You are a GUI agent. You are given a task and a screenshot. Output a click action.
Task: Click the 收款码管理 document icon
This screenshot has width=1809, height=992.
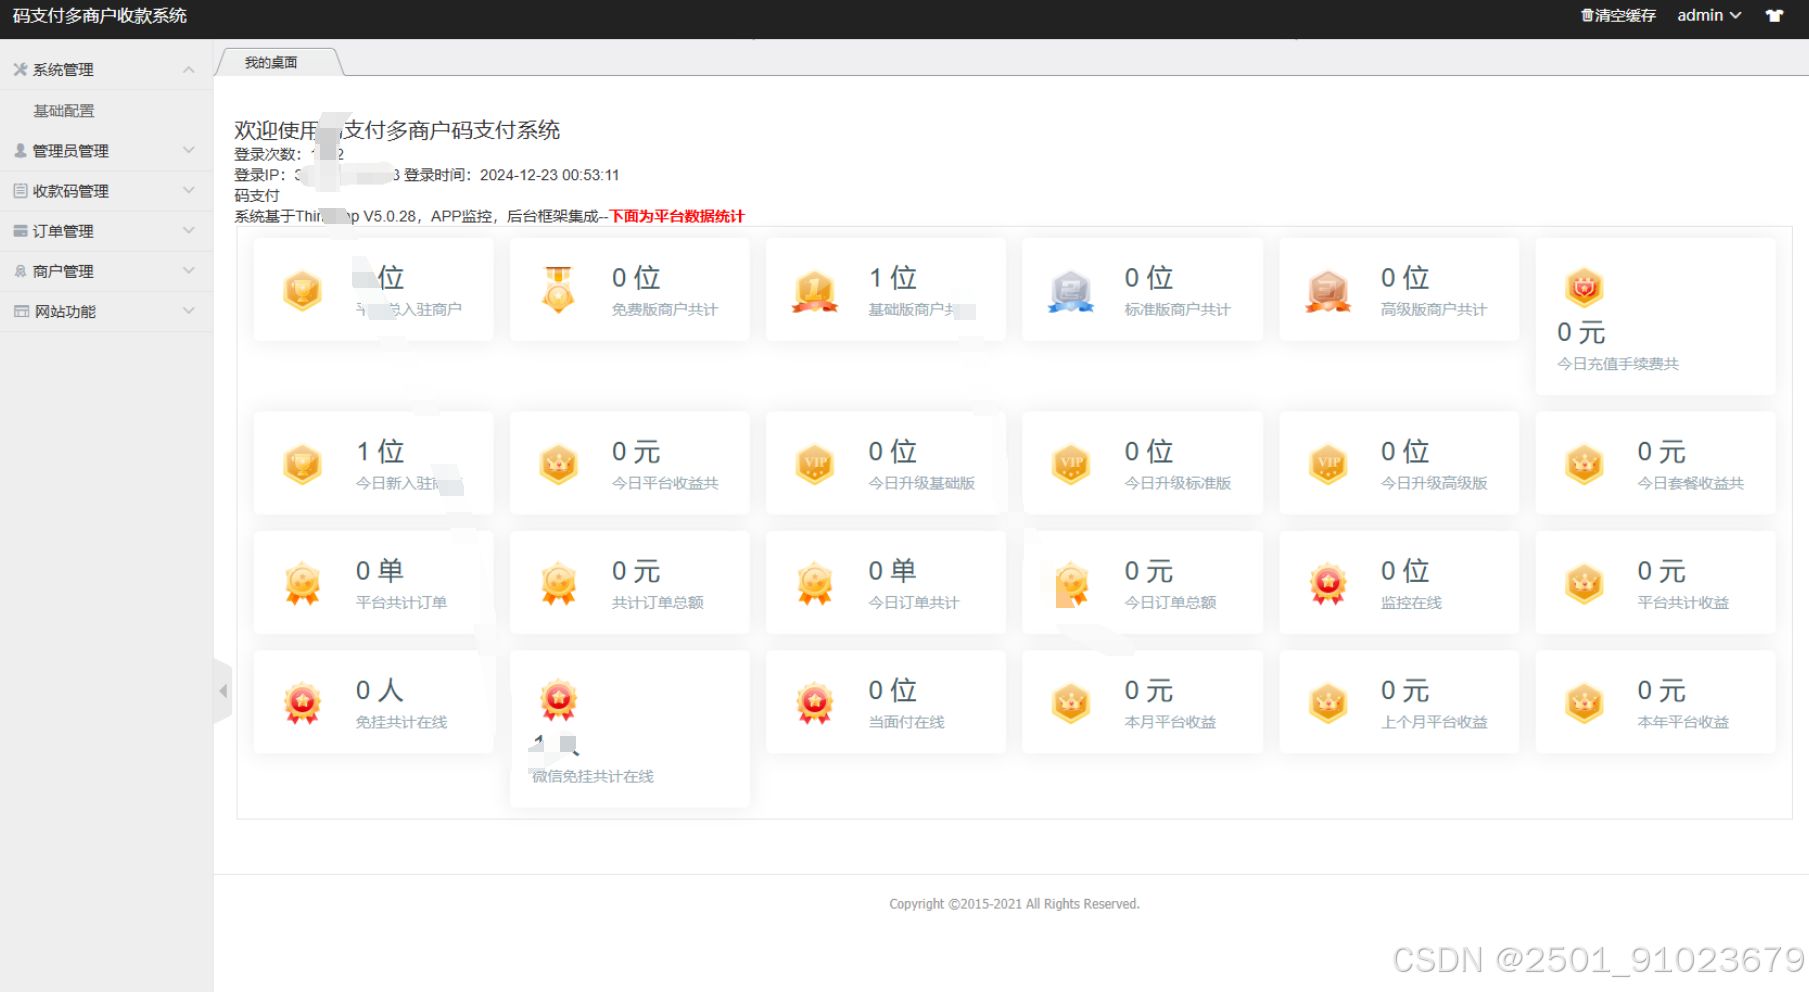[19, 190]
